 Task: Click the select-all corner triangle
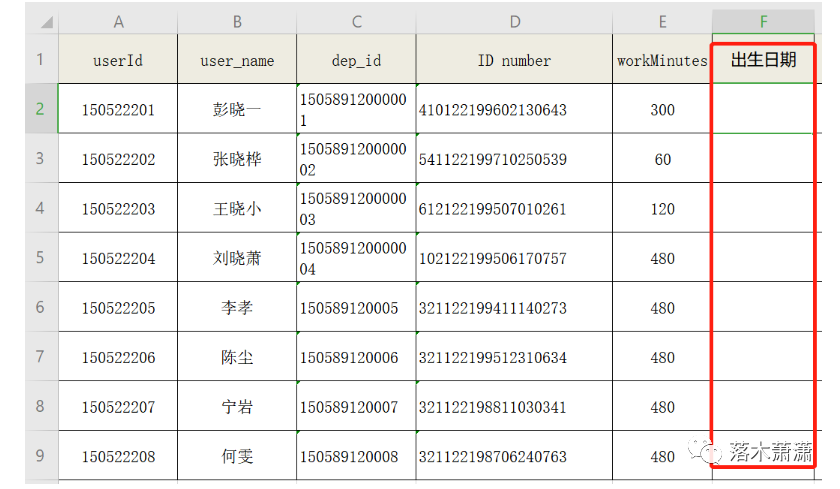[47, 22]
